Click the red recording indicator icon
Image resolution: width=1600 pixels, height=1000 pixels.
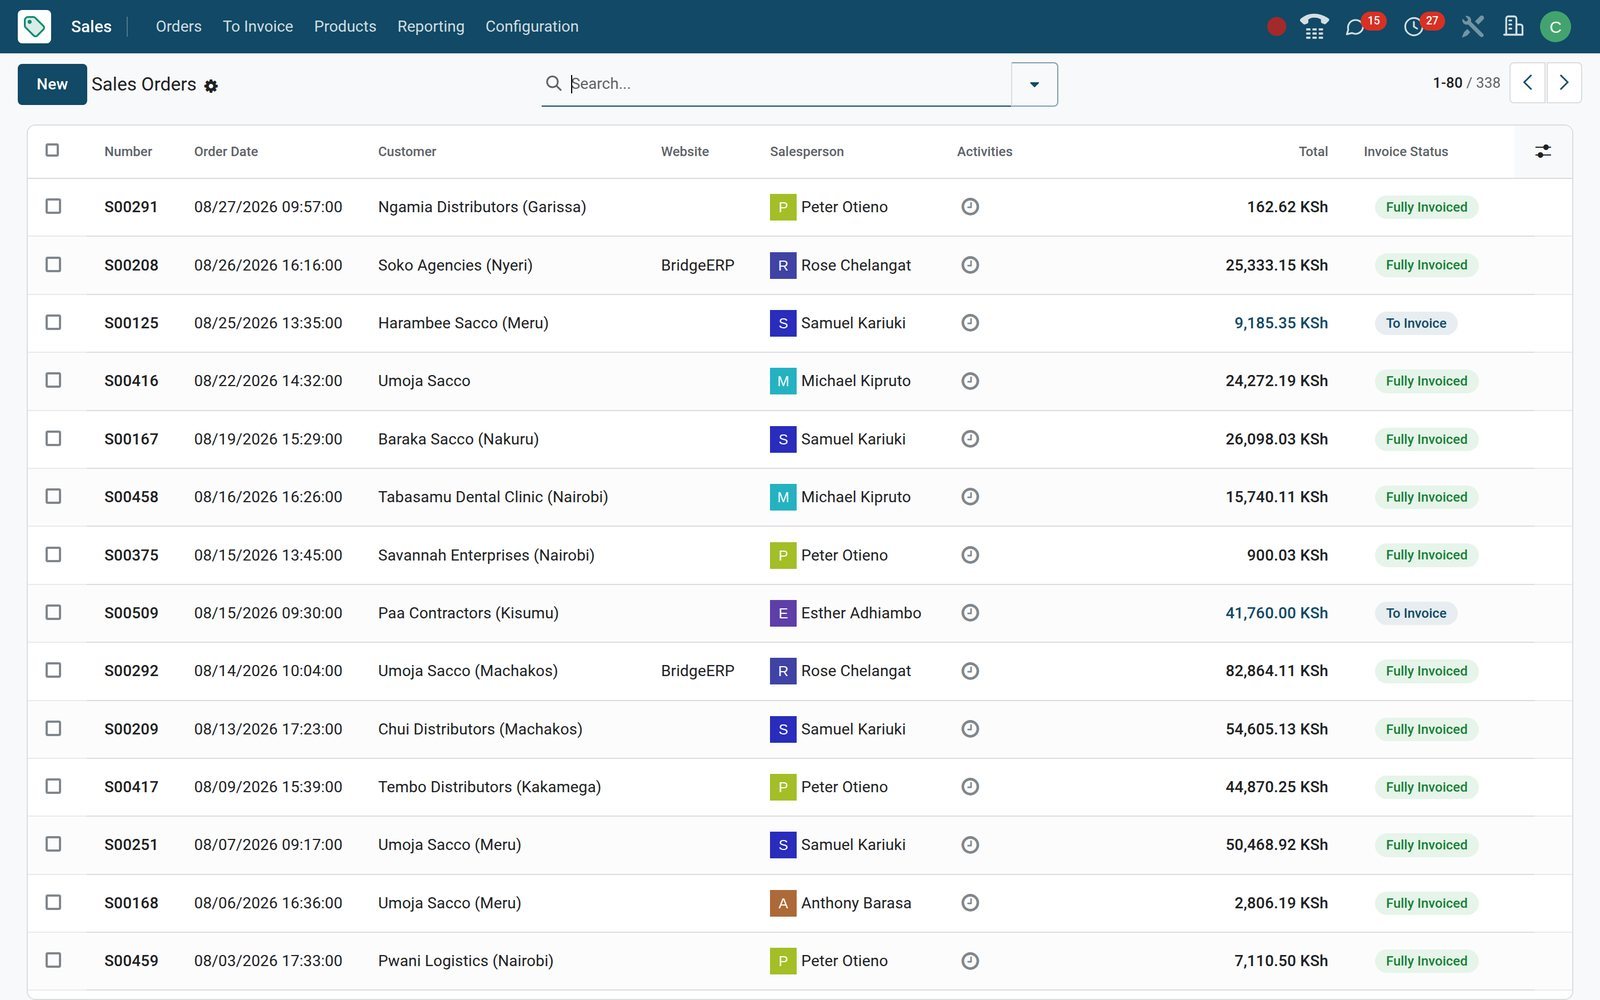pyautogui.click(x=1276, y=27)
